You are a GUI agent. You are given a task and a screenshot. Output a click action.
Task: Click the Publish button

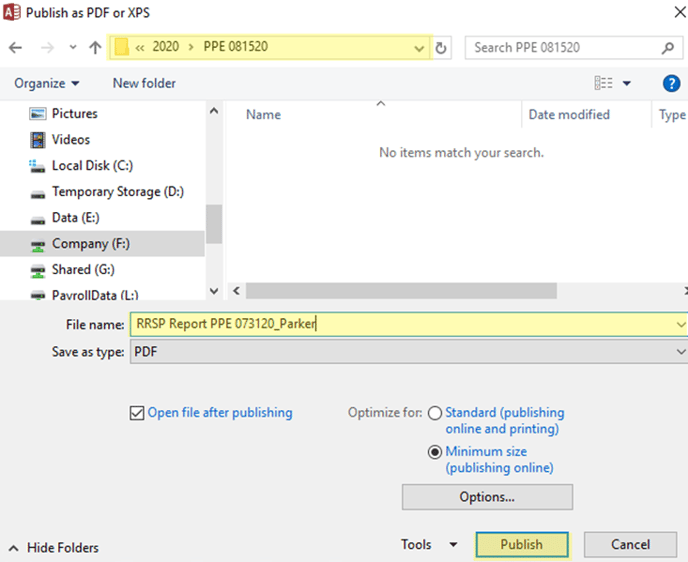521,545
